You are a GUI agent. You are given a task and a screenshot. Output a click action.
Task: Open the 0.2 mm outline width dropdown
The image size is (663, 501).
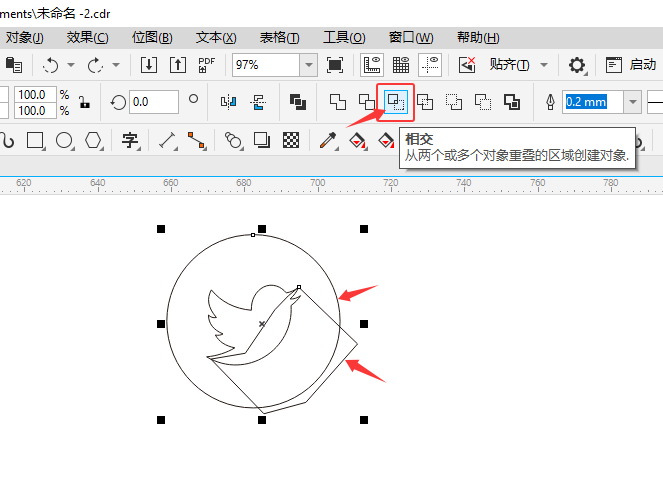[x=633, y=102]
